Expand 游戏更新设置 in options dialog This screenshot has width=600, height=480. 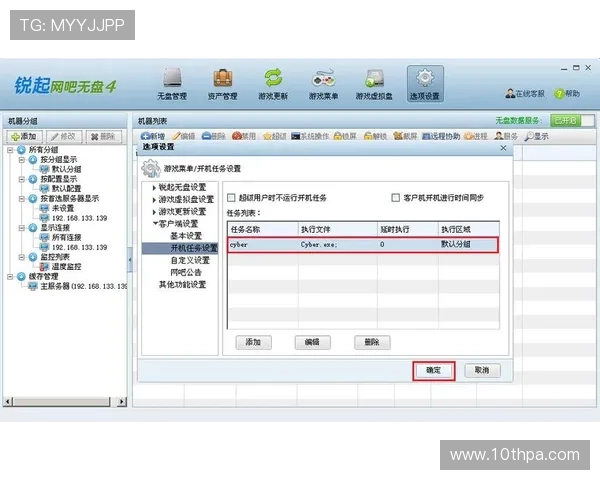point(154,212)
